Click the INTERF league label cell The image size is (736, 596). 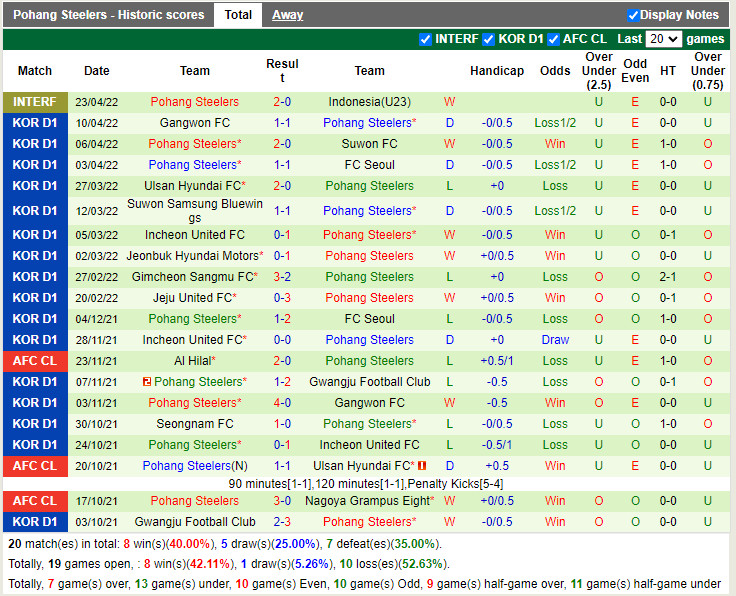point(35,102)
